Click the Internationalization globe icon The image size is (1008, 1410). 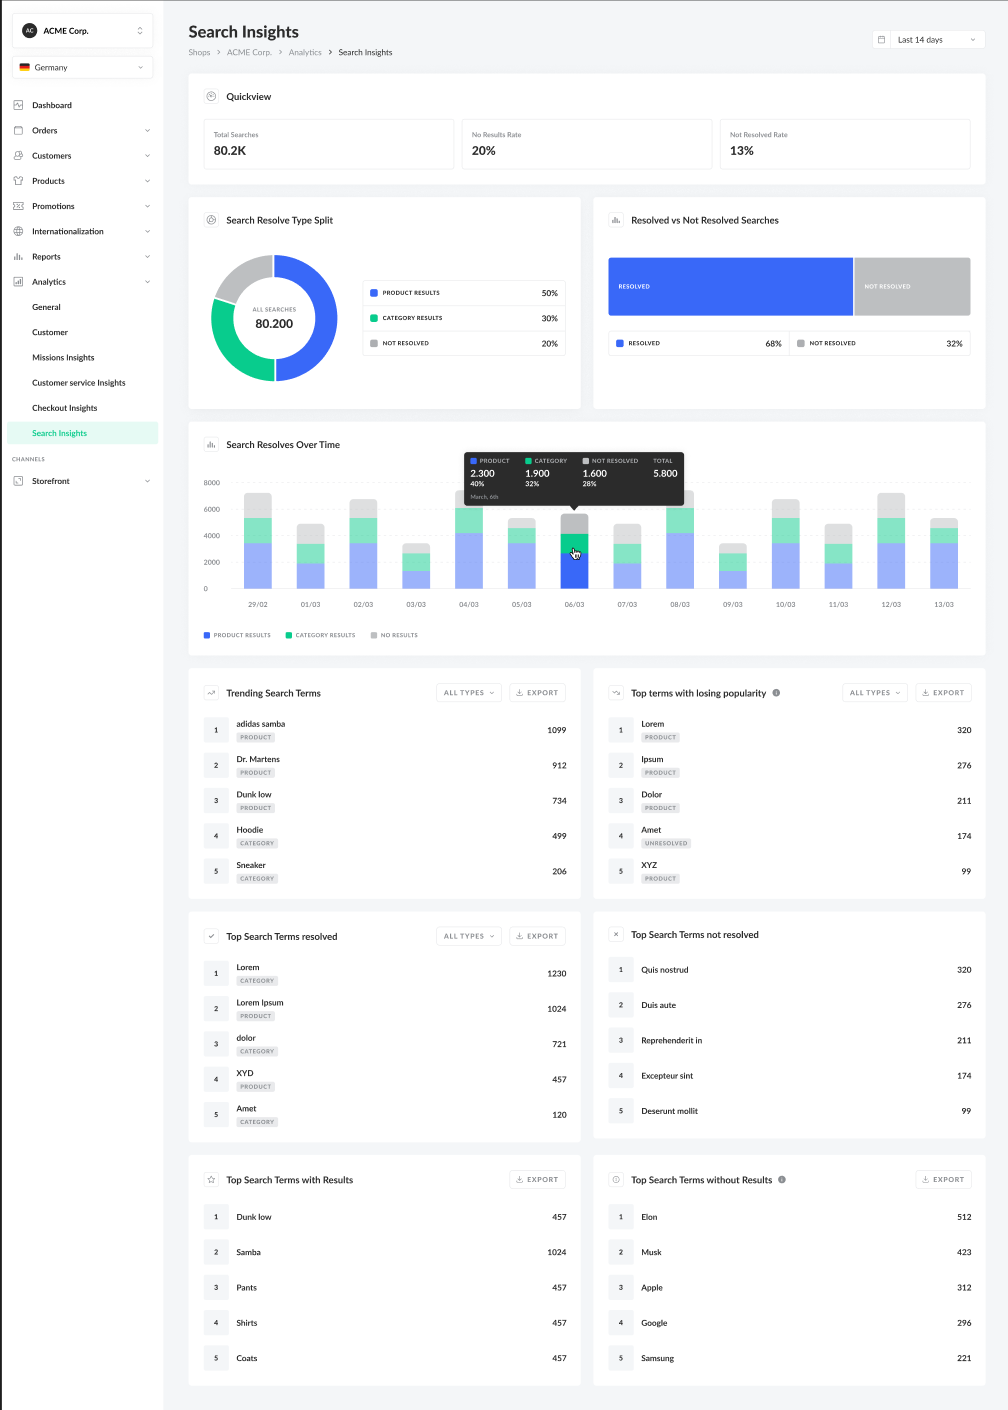pyautogui.click(x=18, y=231)
